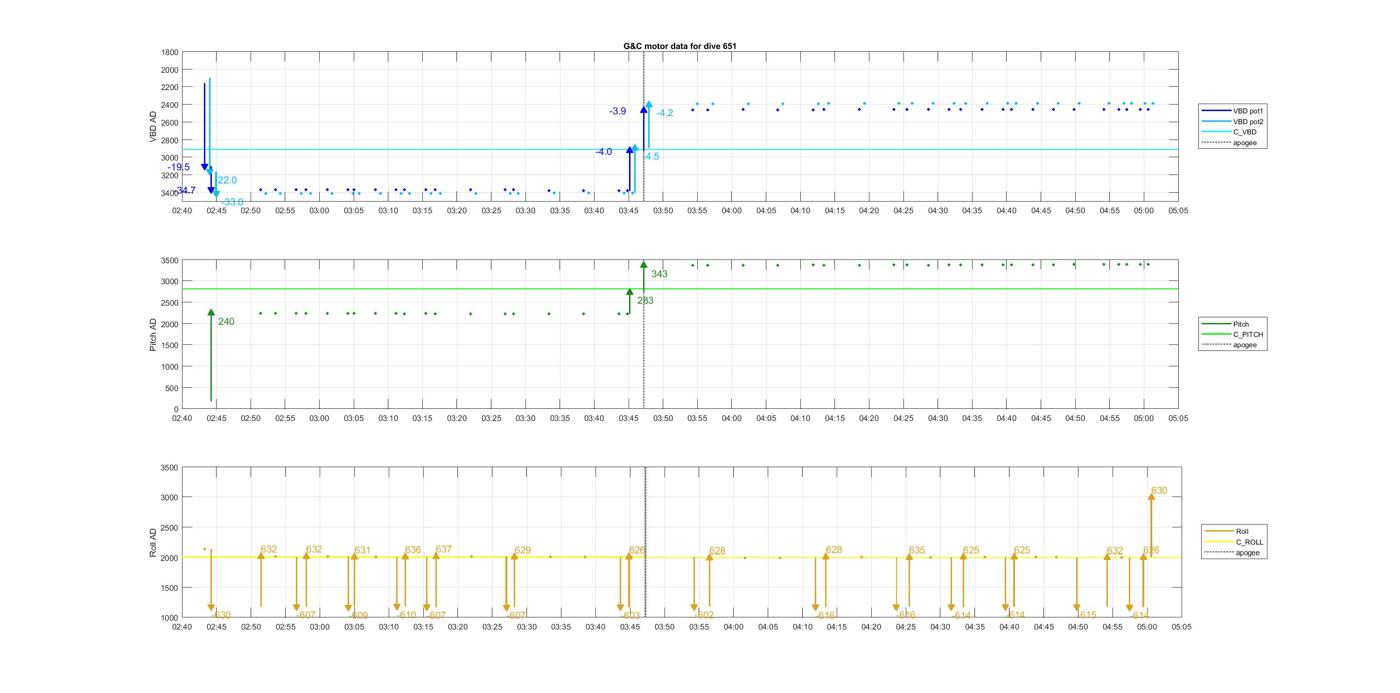
Task: Click the '1800' tick on VBD axis
Action: pos(170,52)
